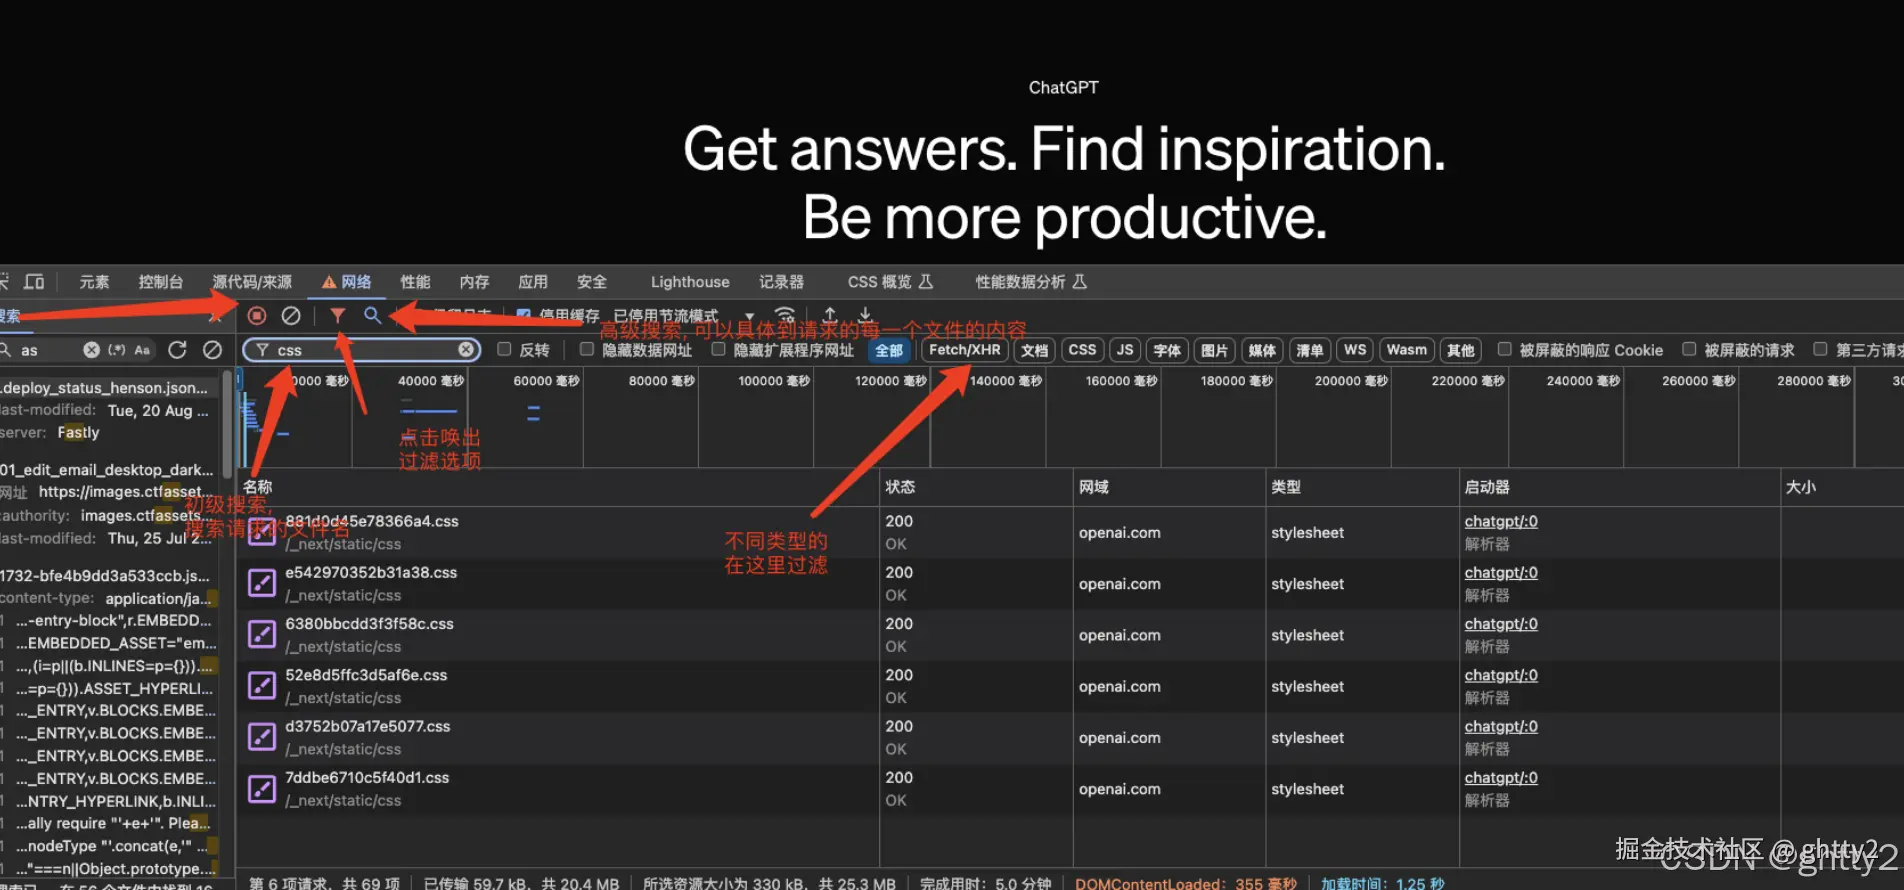Toggle device toolbar icon
Image resolution: width=1904 pixels, height=890 pixels.
tap(34, 282)
